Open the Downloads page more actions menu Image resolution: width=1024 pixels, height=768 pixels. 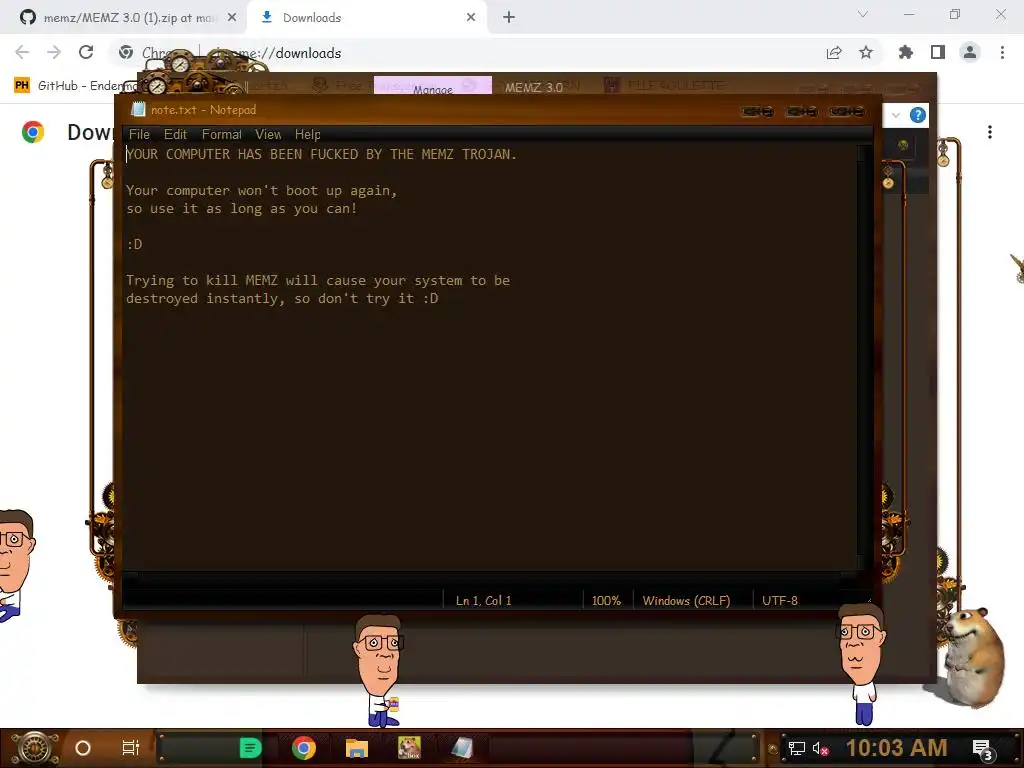point(990,133)
